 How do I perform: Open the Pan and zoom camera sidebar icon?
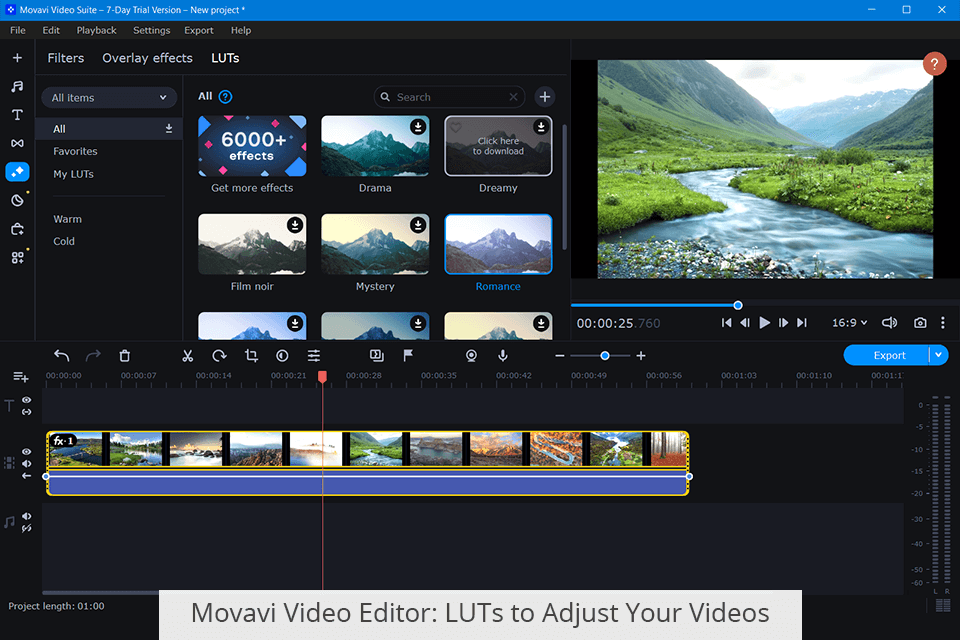[x=17, y=229]
